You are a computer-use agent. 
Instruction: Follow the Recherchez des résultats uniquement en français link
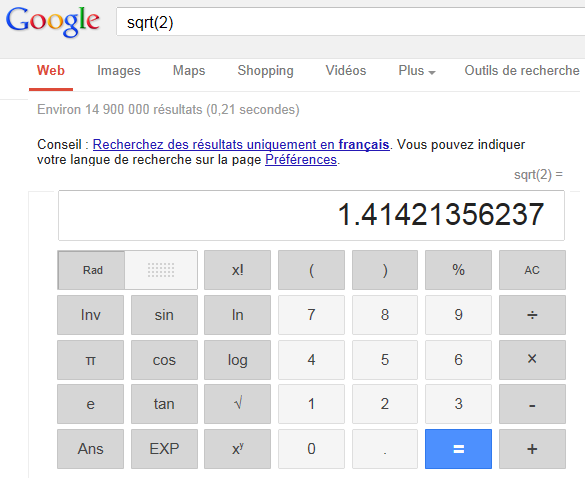[241, 144]
